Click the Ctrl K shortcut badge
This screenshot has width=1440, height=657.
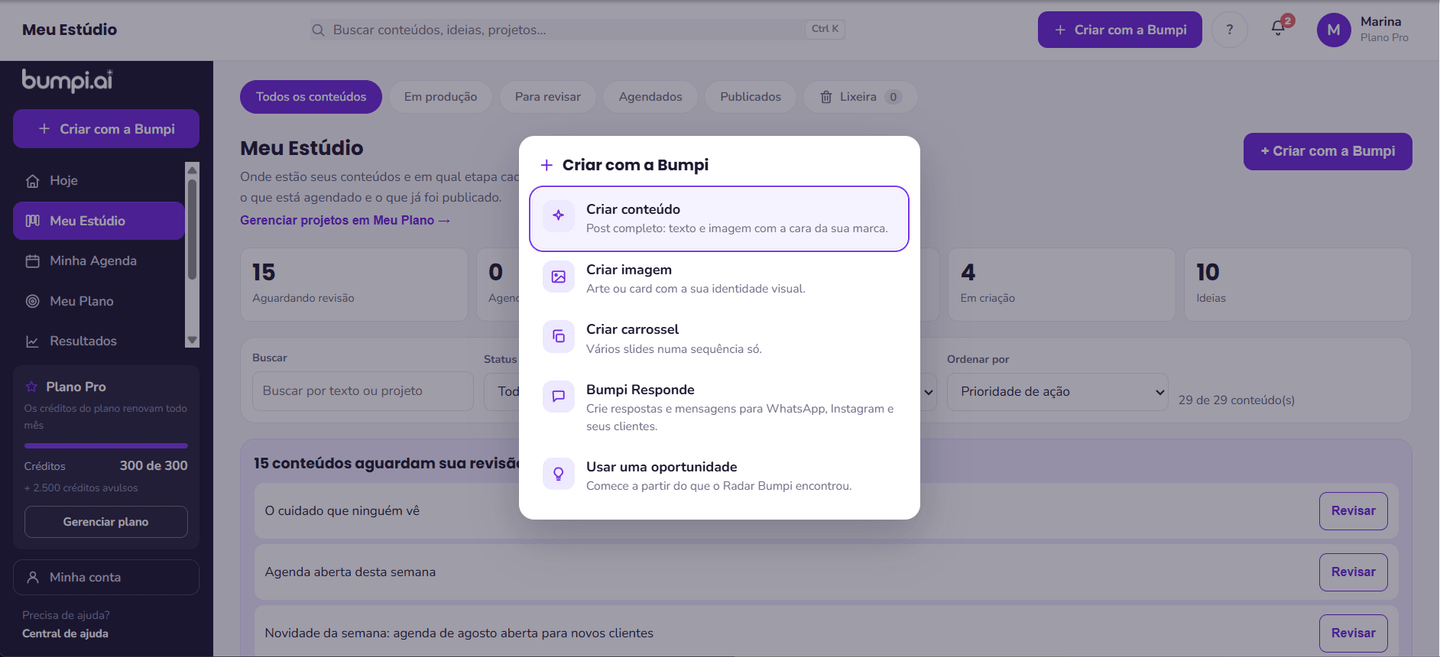[825, 29]
